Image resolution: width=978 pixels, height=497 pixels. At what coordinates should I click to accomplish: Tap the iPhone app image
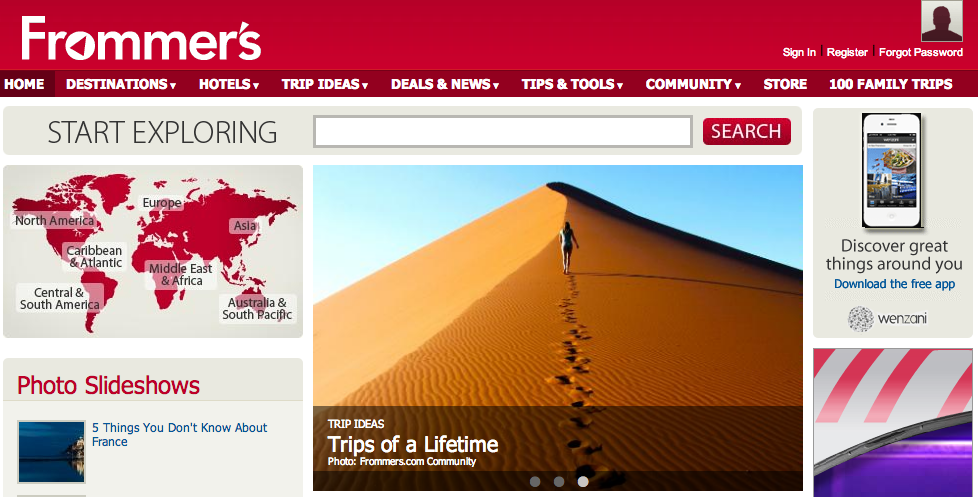(892, 170)
